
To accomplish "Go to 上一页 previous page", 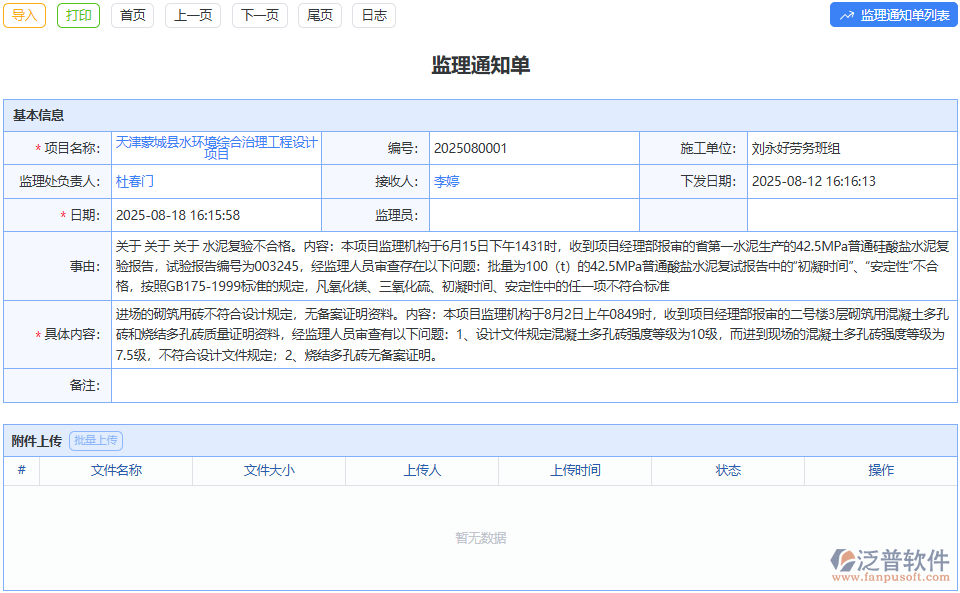I will pyautogui.click(x=192, y=15).
